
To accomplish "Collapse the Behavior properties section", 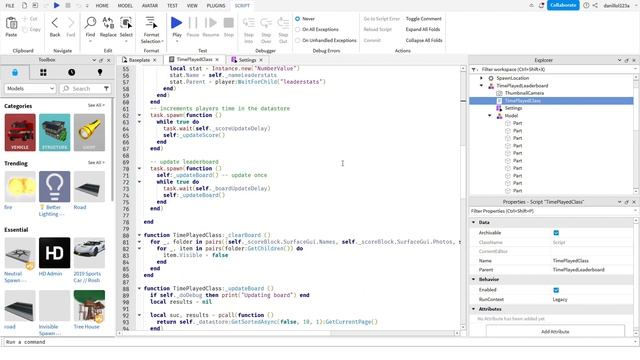I will pyautogui.click(x=474, y=280).
